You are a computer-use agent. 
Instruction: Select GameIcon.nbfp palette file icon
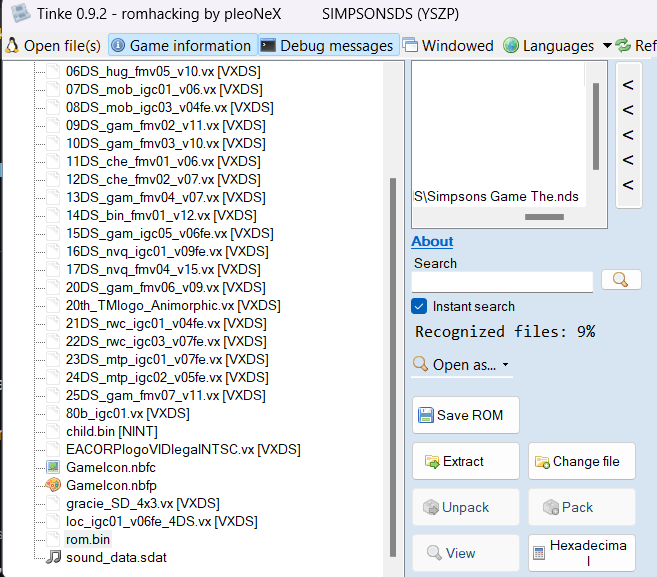click(x=53, y=485)
